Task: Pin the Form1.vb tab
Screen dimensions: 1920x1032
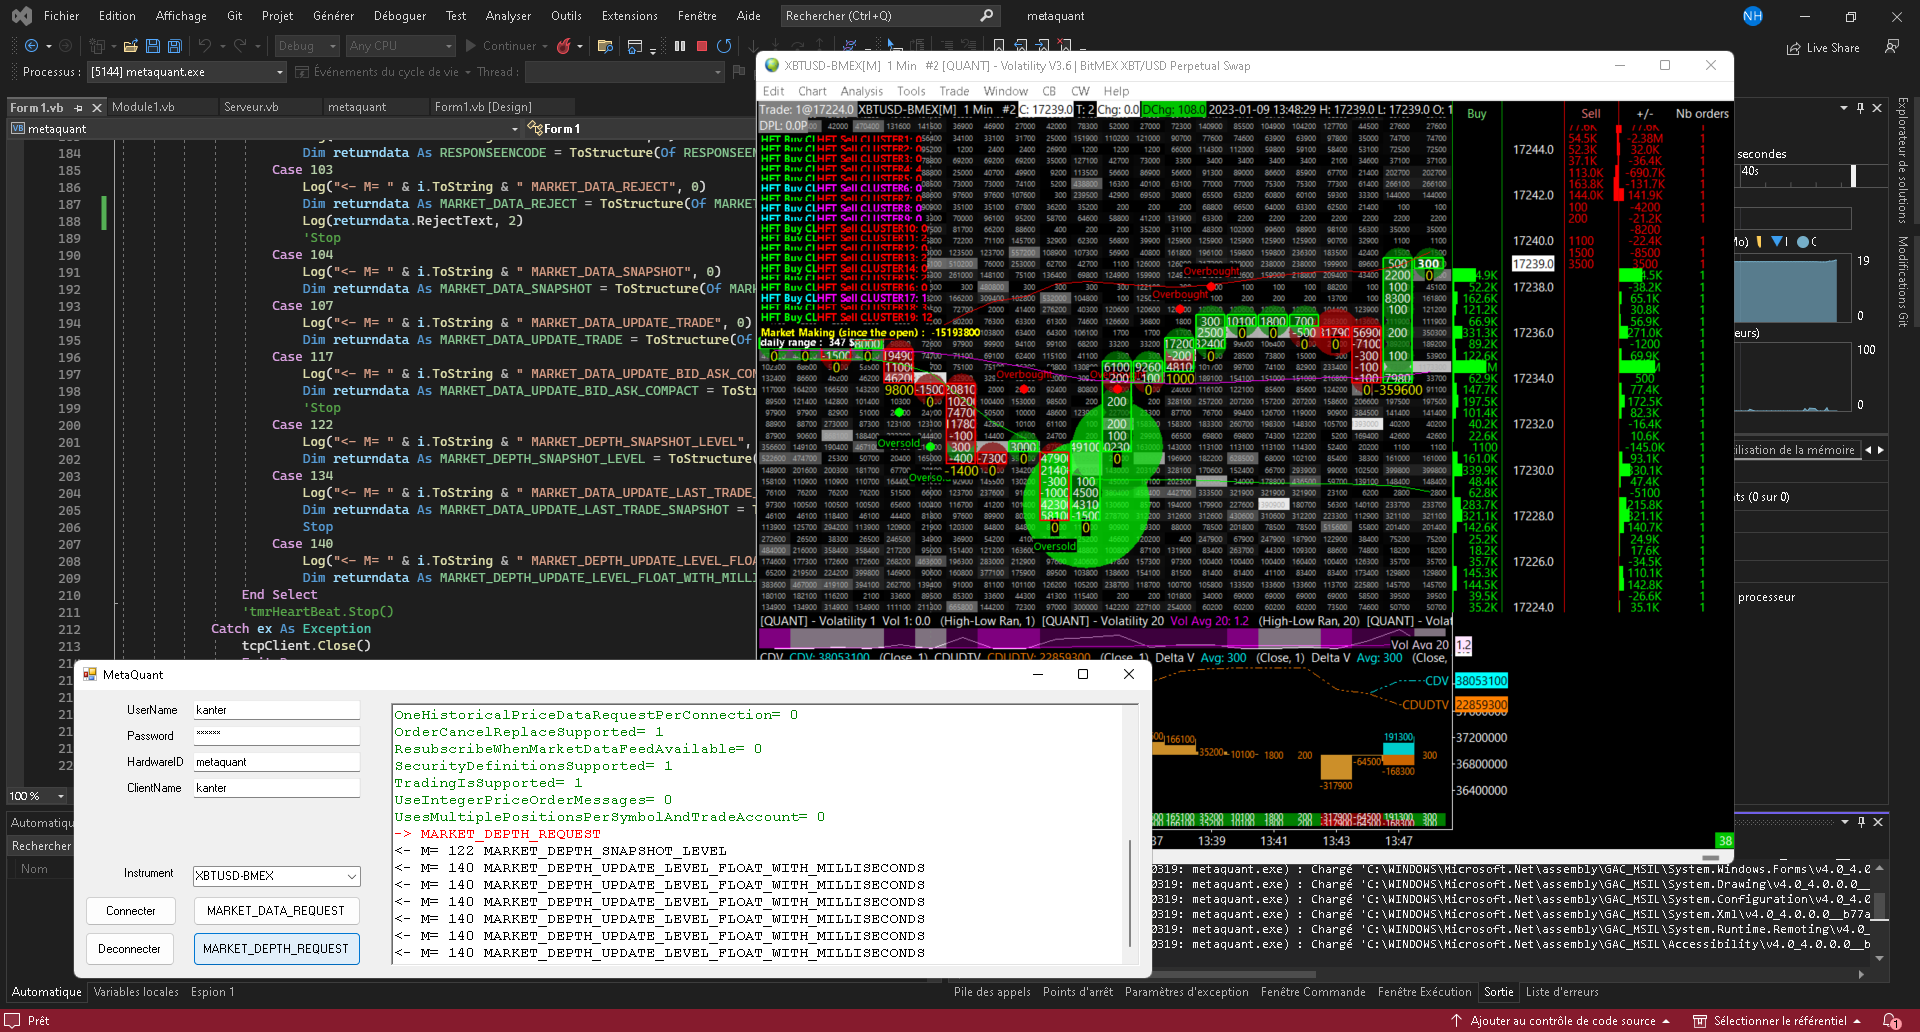Action: point(78,107)
